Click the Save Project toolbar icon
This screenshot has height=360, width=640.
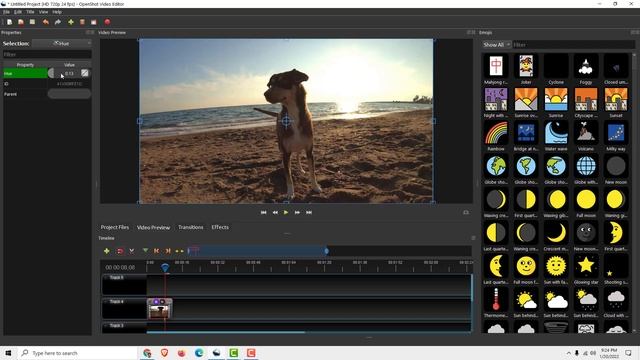coord(32,22)
